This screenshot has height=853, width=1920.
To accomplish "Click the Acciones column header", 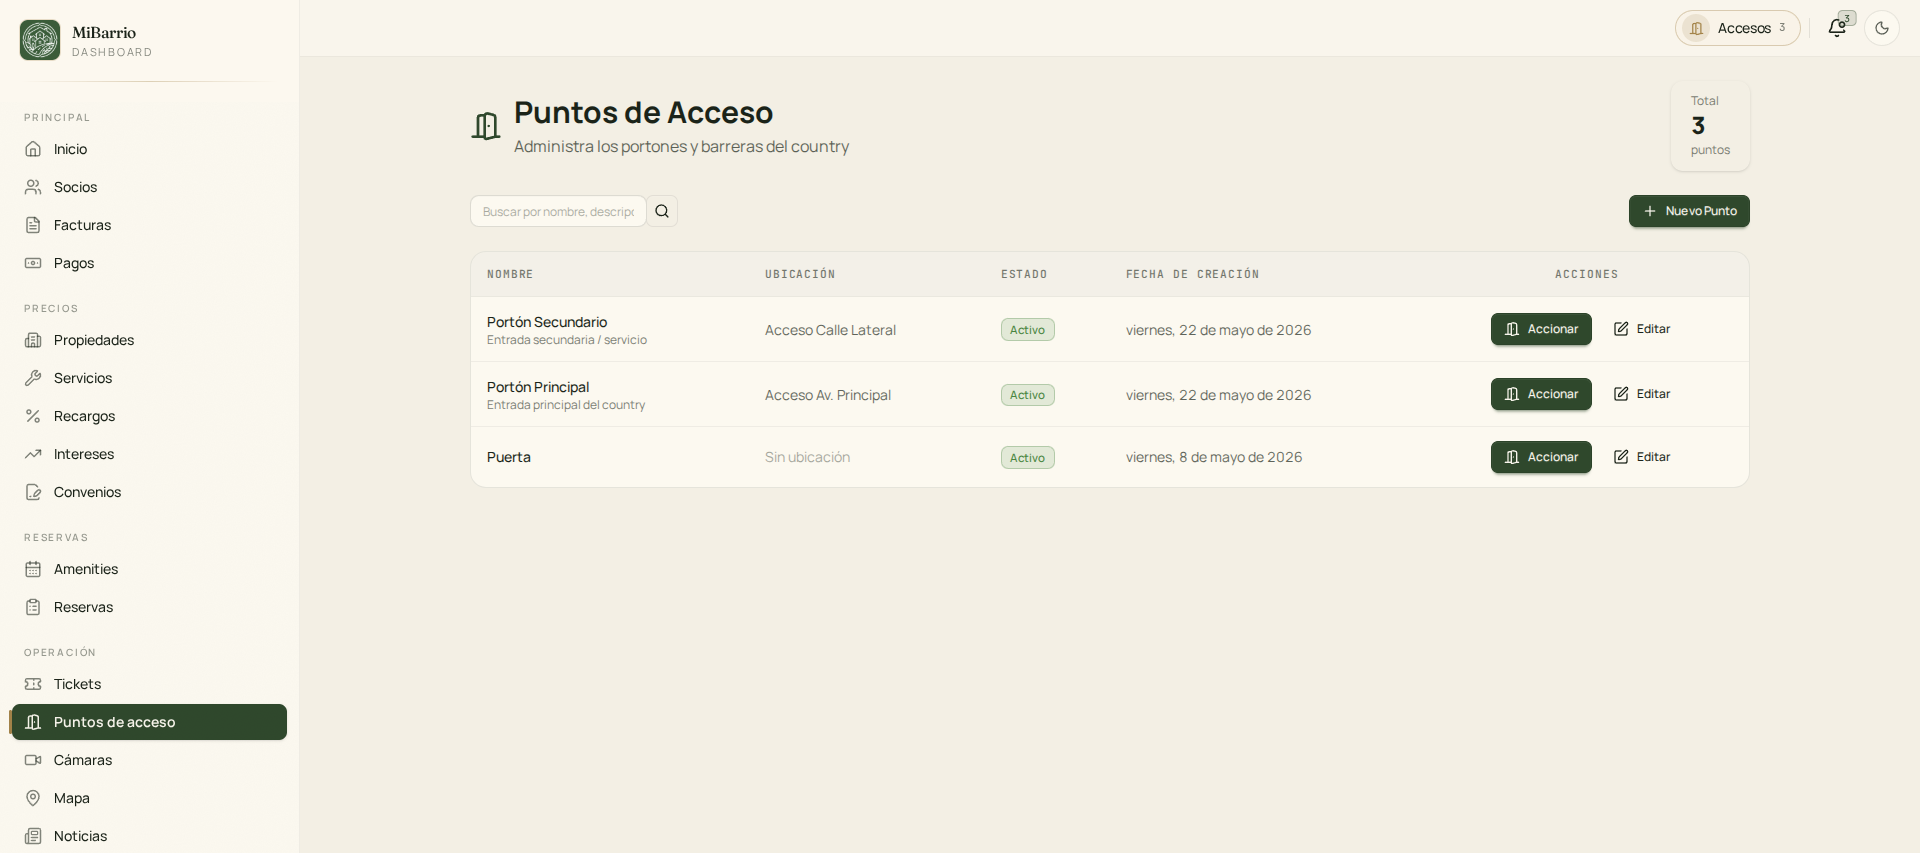I will point(1586,274).
